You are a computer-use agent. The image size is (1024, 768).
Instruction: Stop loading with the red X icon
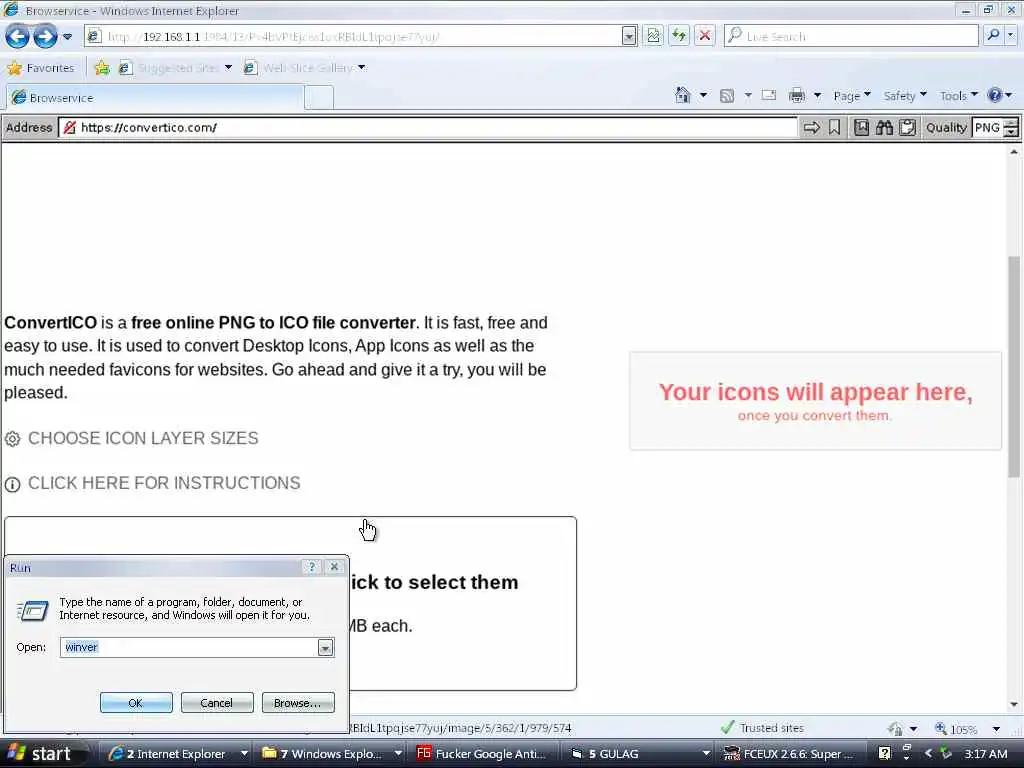(x=705, y=36)
